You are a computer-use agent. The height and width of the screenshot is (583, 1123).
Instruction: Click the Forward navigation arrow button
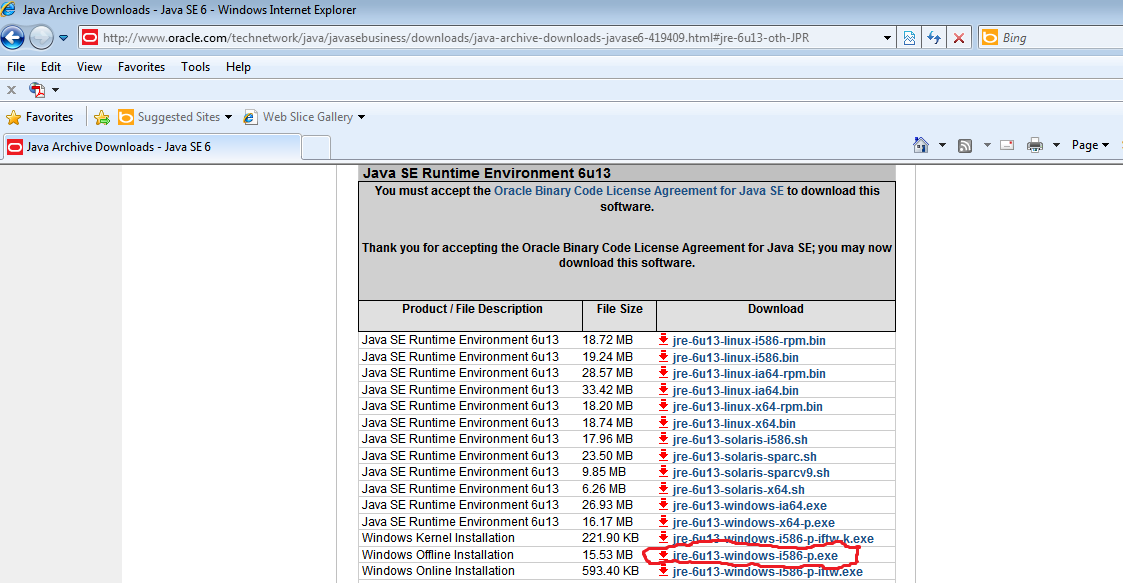41,37
